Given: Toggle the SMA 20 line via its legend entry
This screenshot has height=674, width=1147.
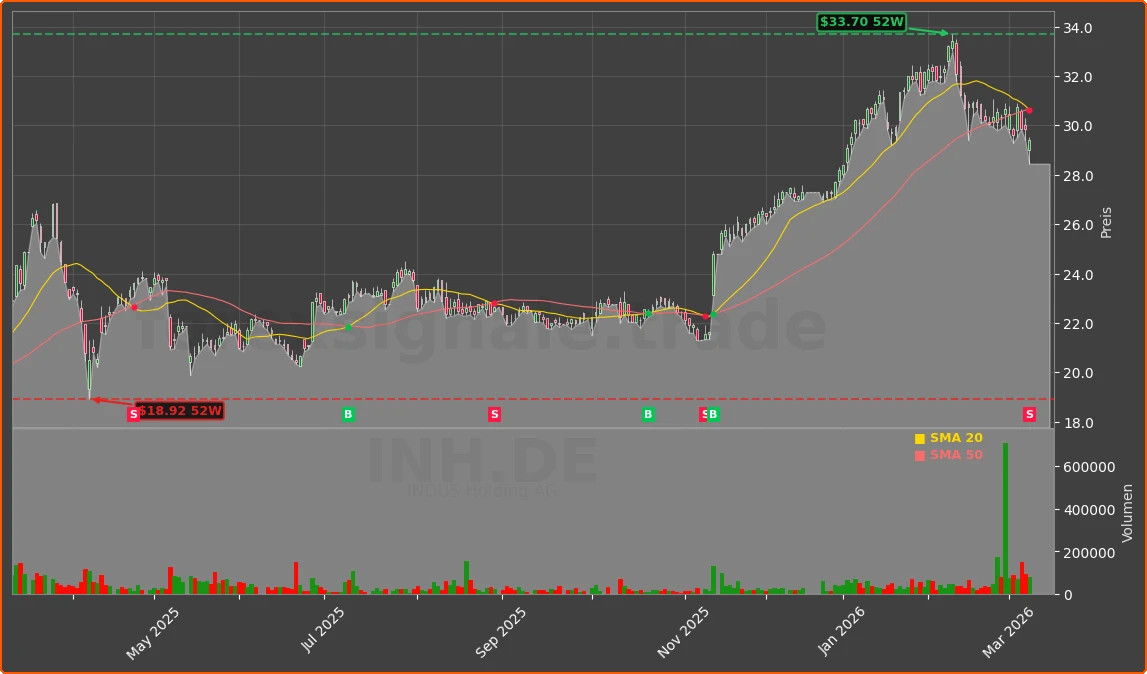Looking at the screenshot, I should point(955,437).
